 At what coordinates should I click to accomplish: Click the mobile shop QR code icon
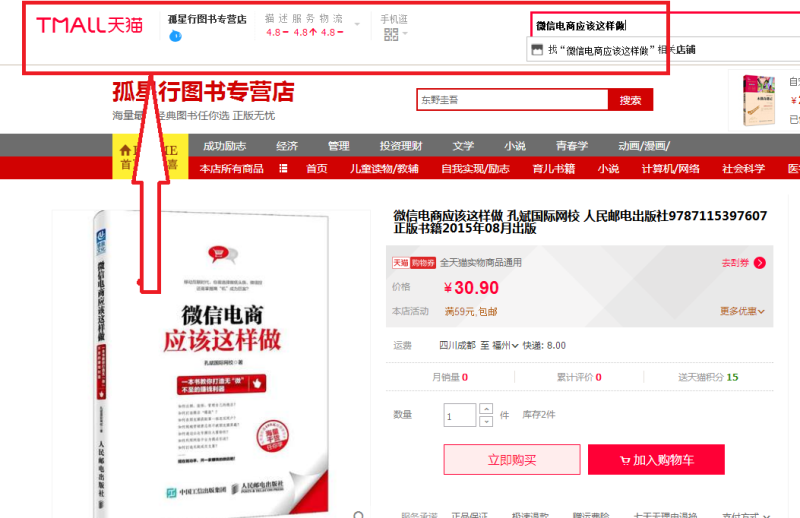(x=391, y=35)
